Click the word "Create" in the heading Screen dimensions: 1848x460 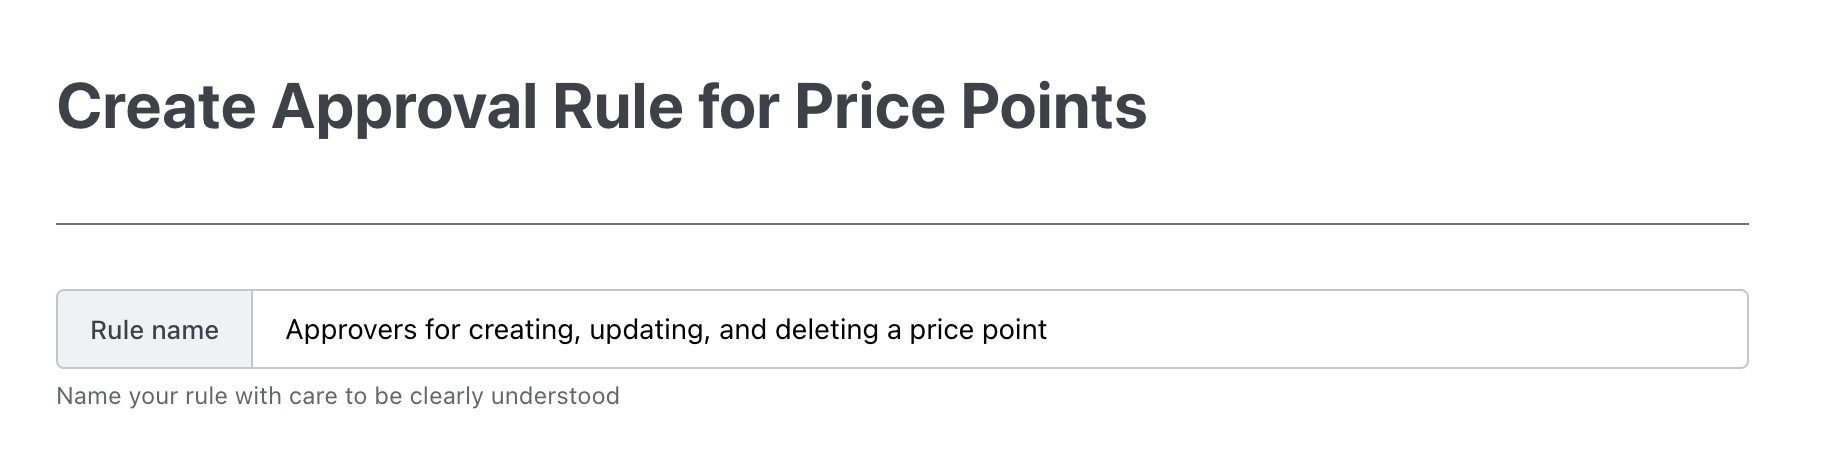click(x=156, y=106)
